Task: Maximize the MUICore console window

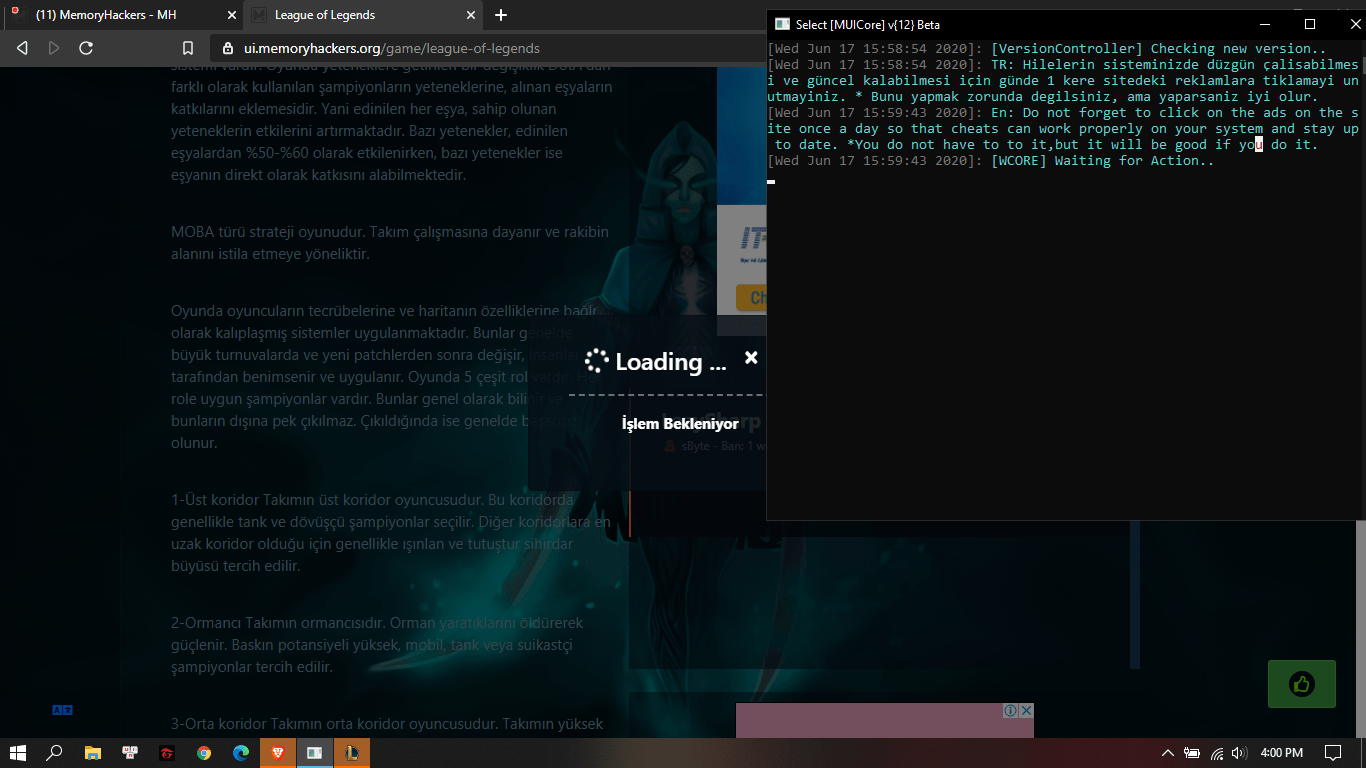Action: 1310,24
